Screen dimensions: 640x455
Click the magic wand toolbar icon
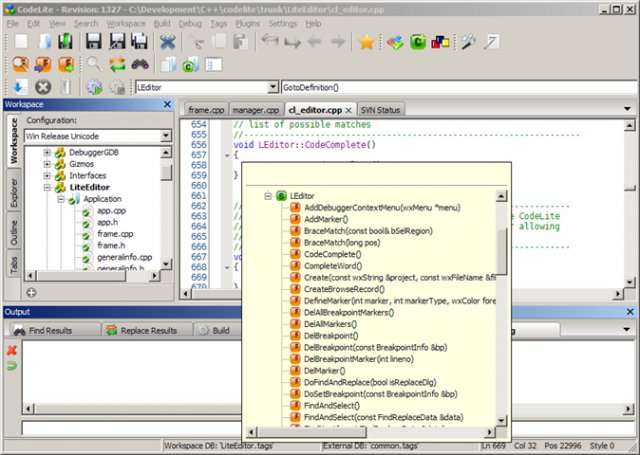(469, 42)
